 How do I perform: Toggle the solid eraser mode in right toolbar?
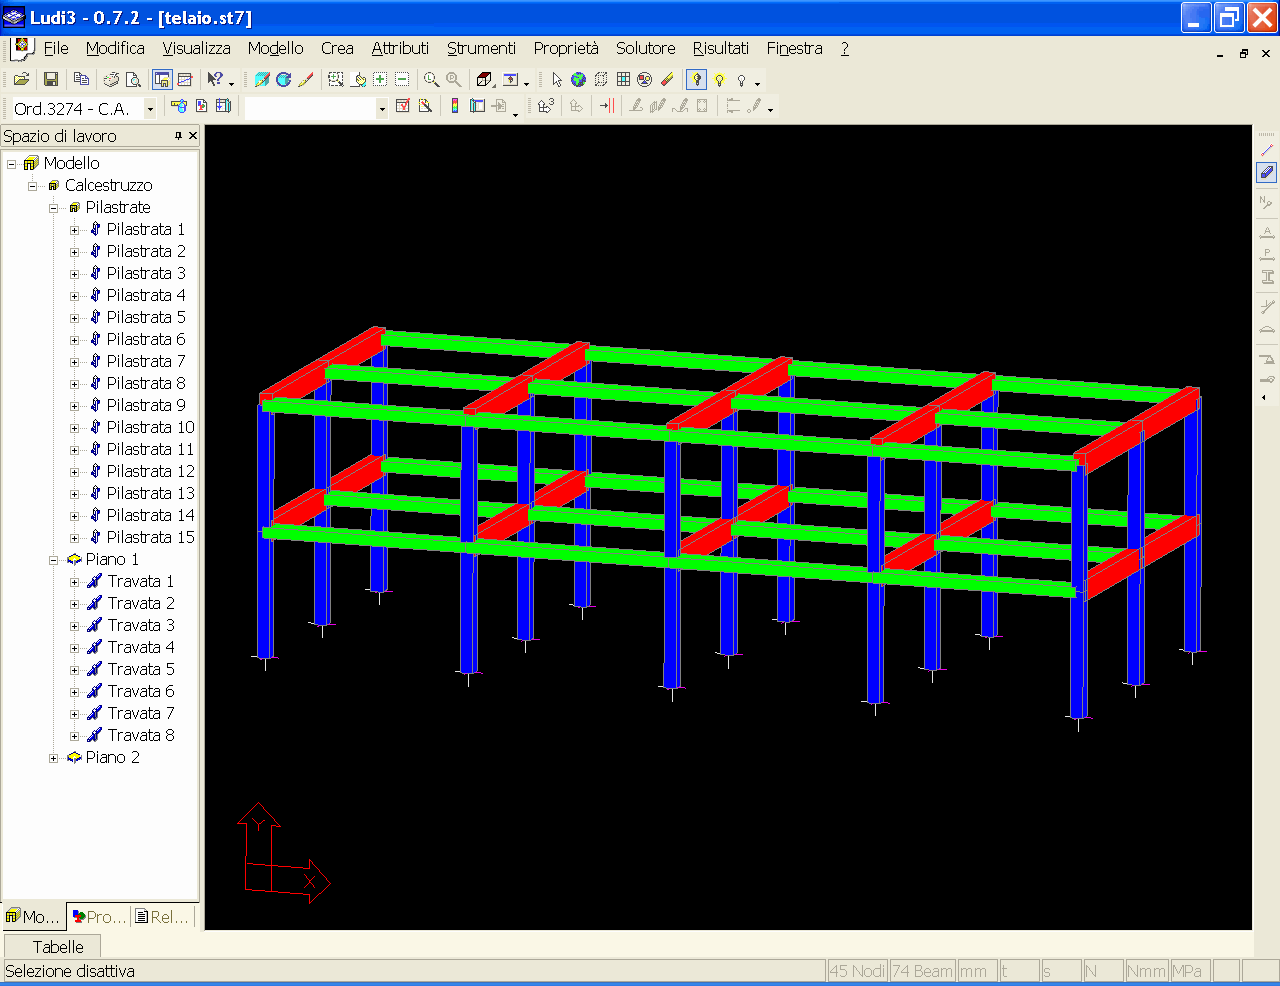point(1267,172)
